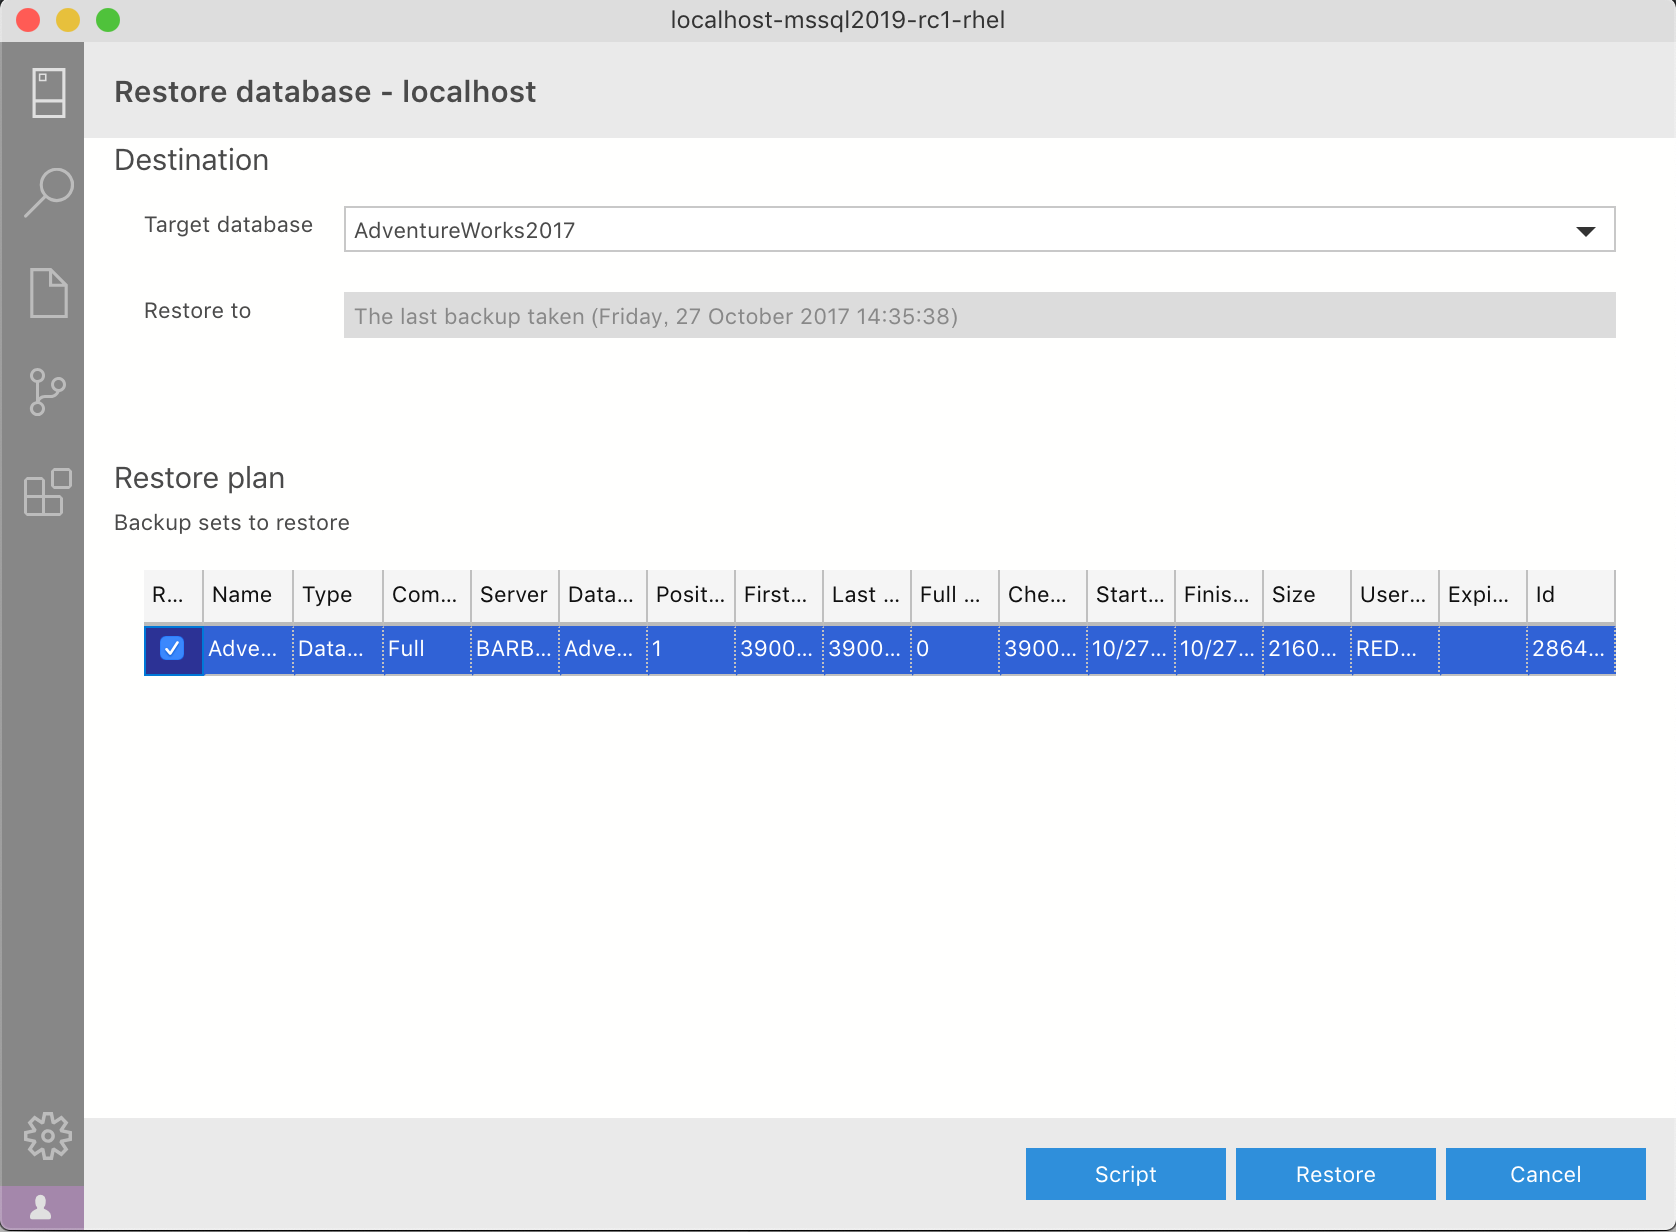
Task: Click the Server column header
Action: [513, 595]
